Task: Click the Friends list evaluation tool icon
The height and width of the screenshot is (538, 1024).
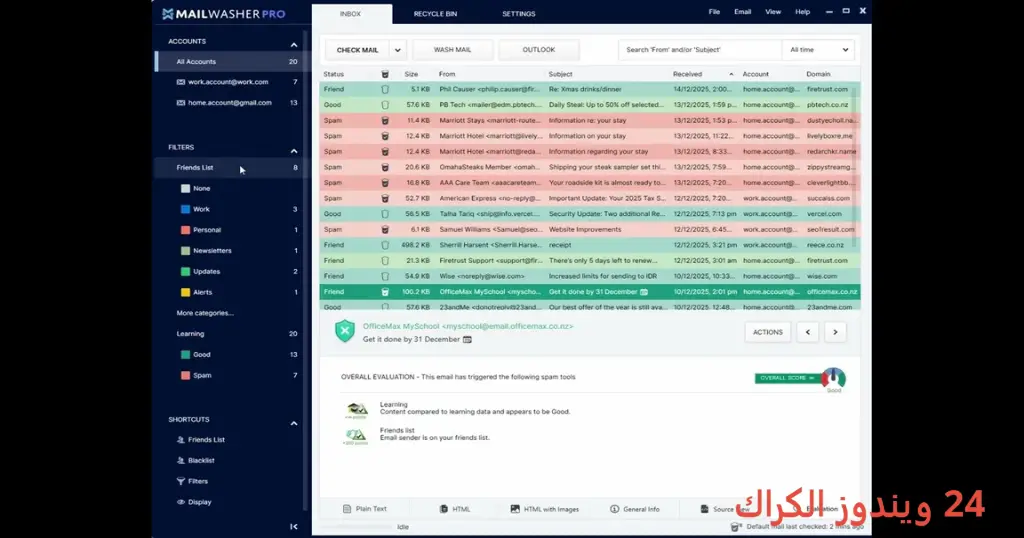Action: coord(356,436)
